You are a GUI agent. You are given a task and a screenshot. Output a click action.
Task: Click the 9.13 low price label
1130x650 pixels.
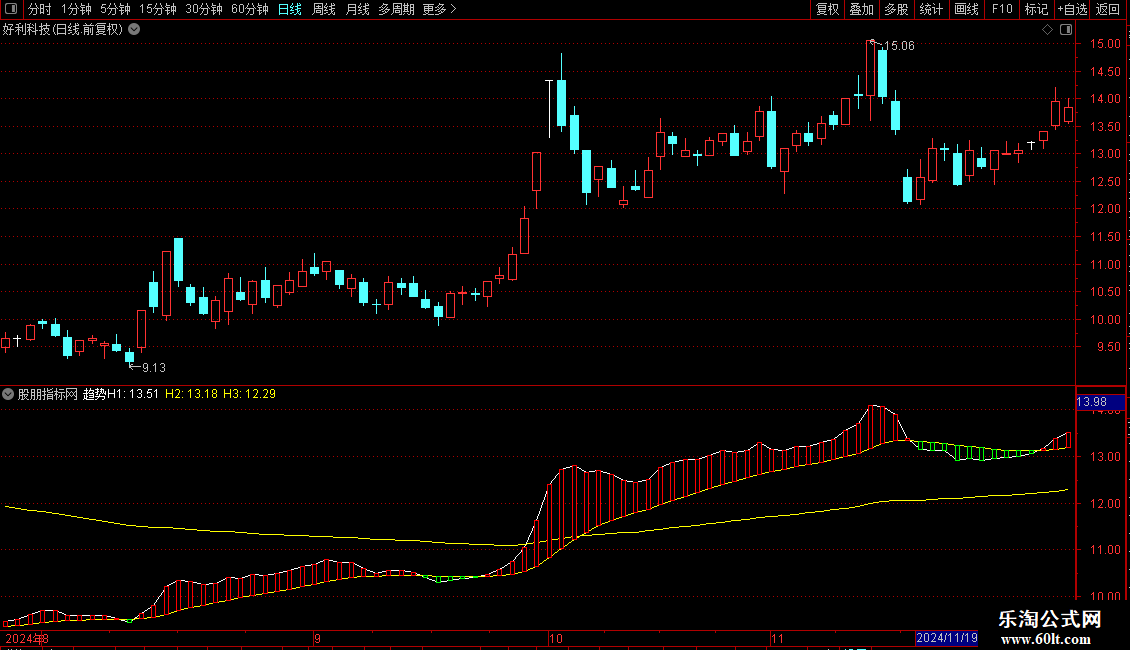click(x=154, y=368)
